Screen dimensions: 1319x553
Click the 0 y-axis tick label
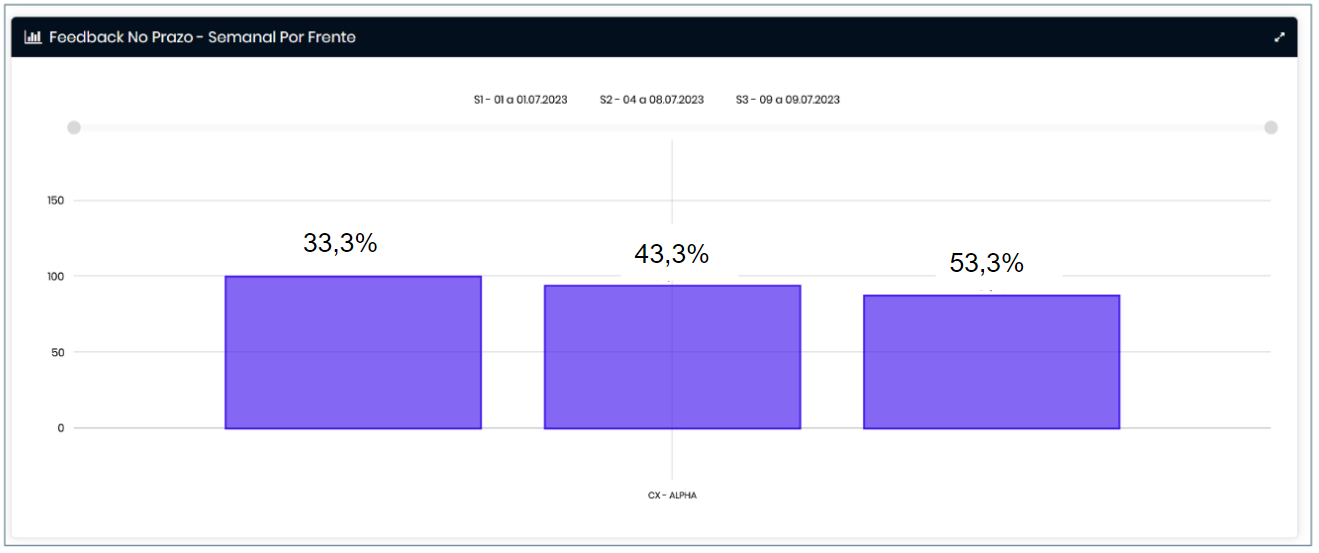coord(61,428)
